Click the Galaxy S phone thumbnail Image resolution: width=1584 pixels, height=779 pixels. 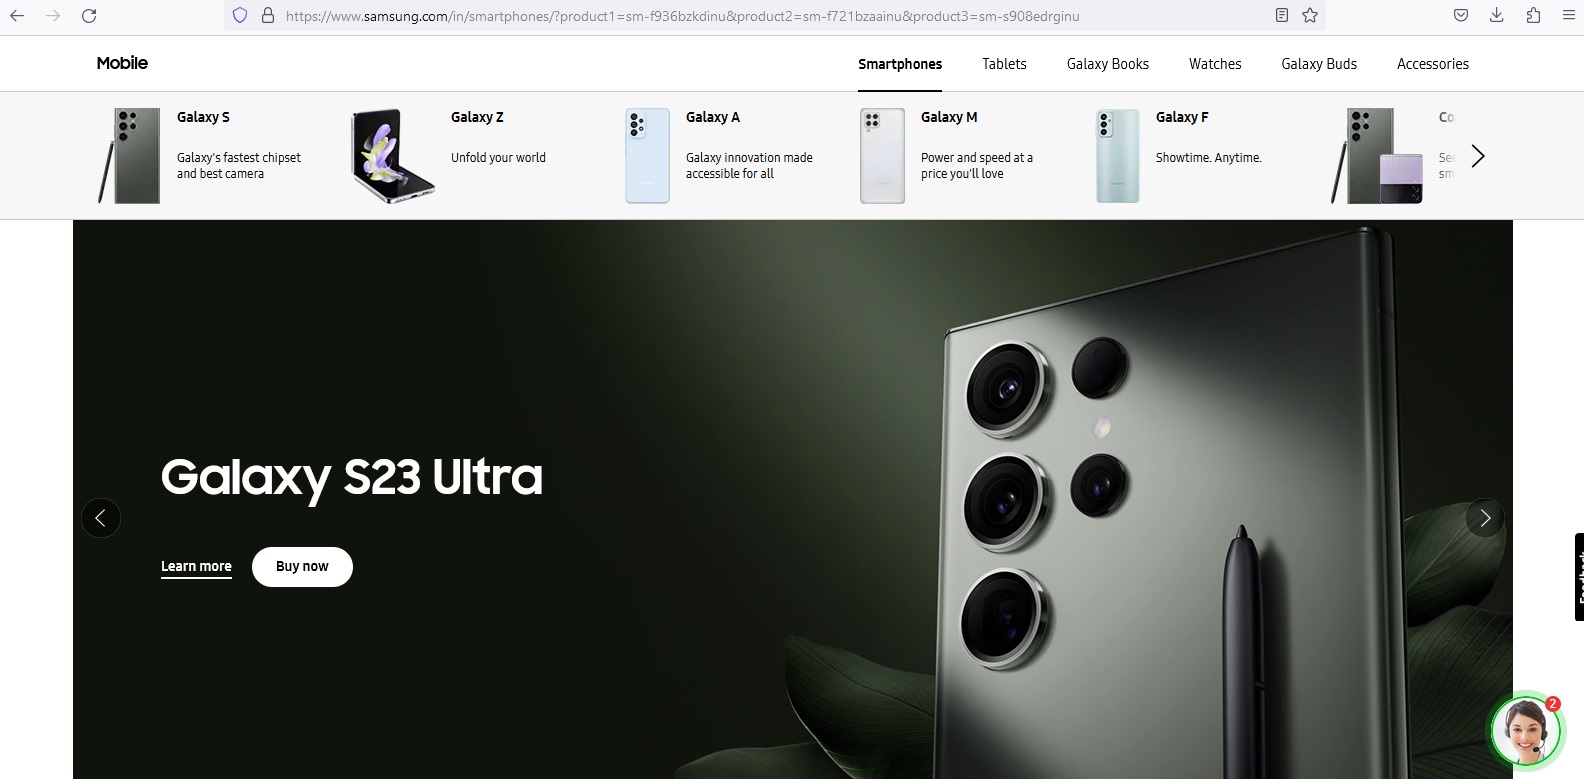tap(130, 156)
